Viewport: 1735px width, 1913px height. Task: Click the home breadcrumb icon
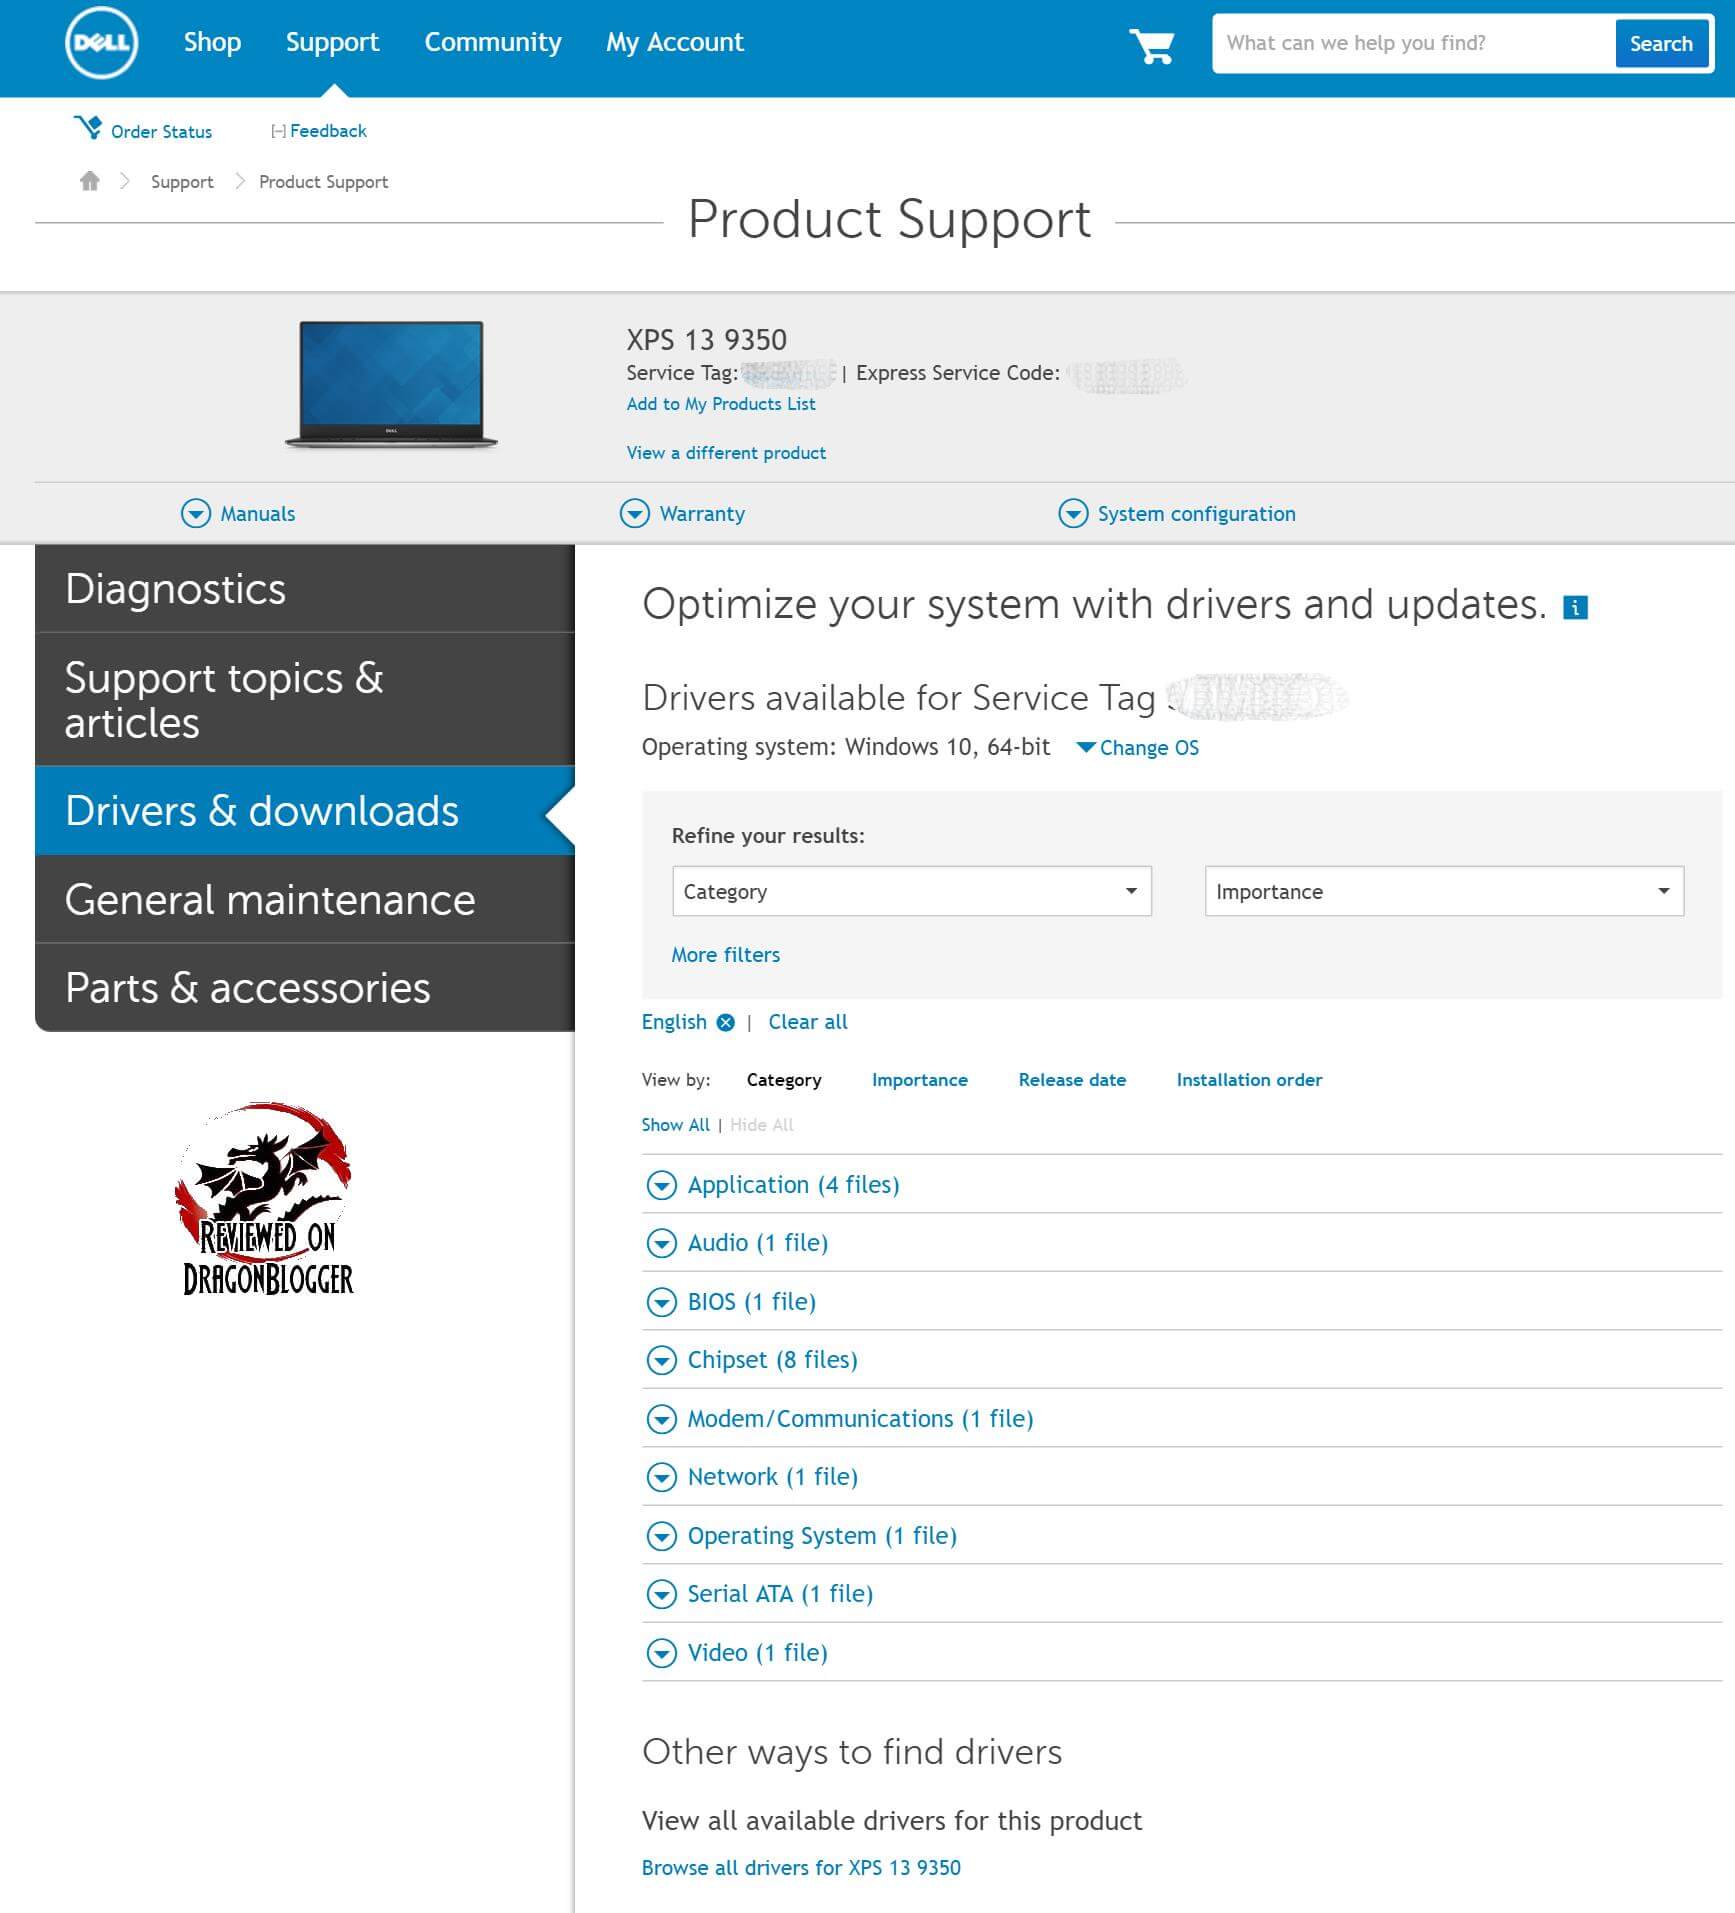click(x=90, y=181)
